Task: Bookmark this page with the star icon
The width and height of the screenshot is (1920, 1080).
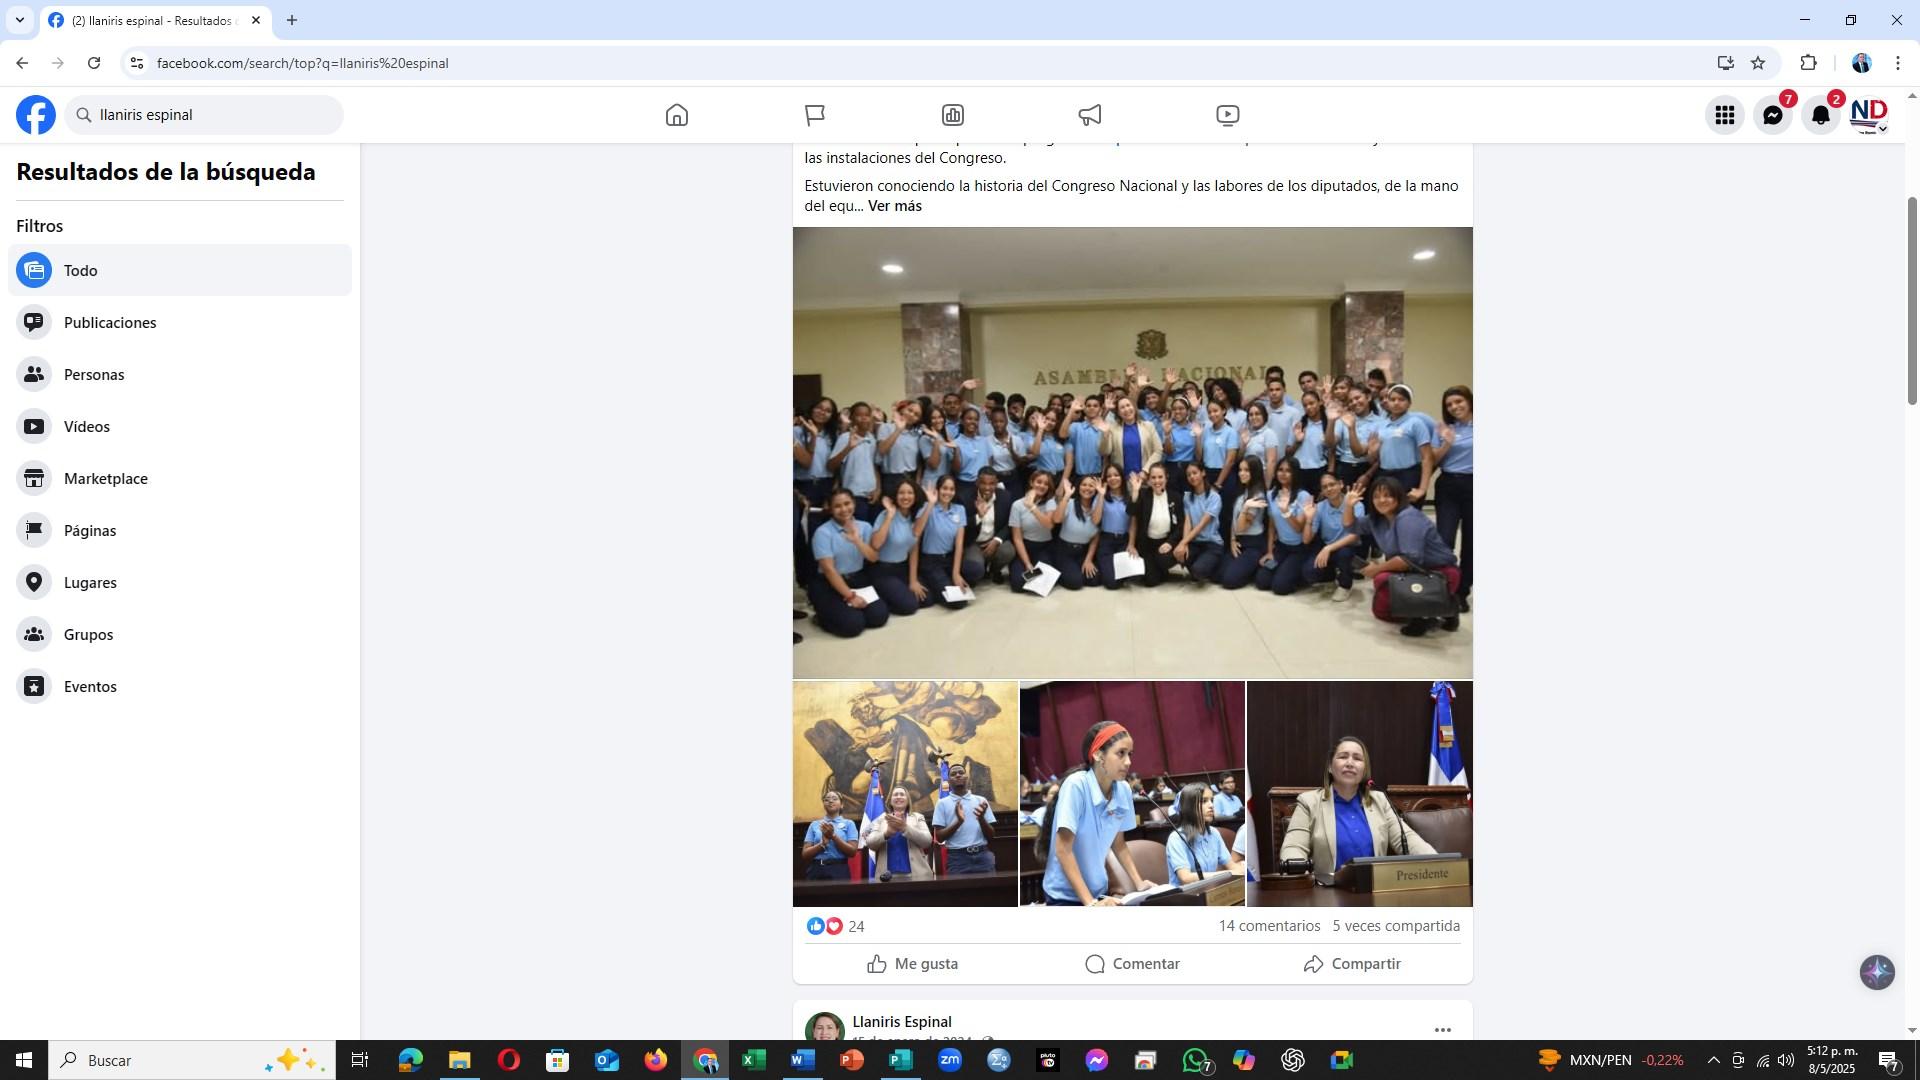Action: [x=1758, y=63]
